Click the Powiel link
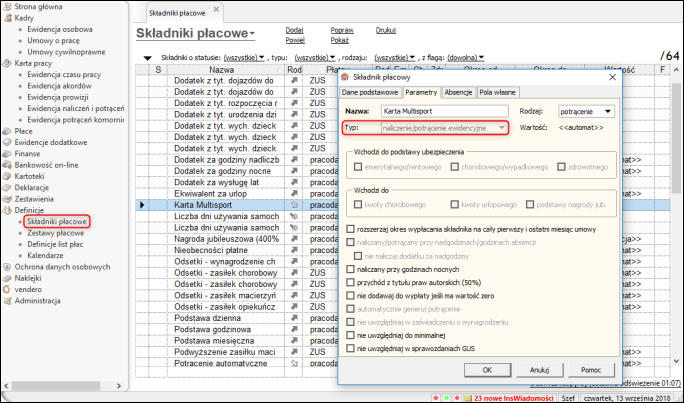The height and width of the screenshot is (403, 684). click(295, 40)
